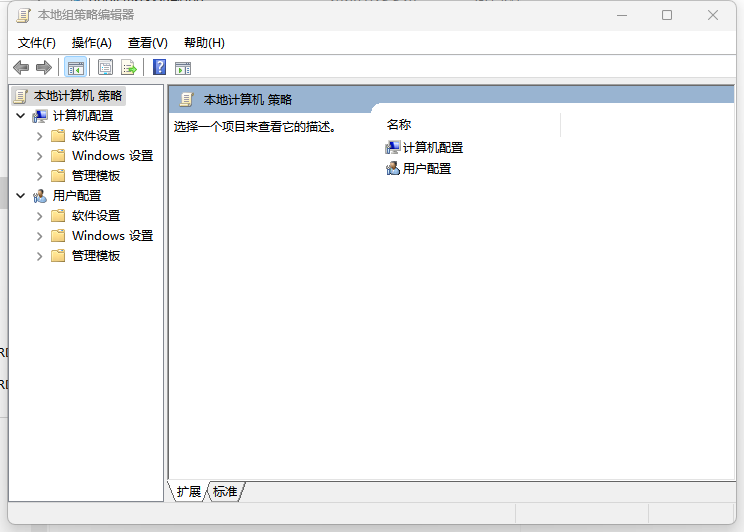Image resolution: width=744 pixels, height=532 pixels.
Task: Open the 查看(V) menu
Action: tap(148, 43)
